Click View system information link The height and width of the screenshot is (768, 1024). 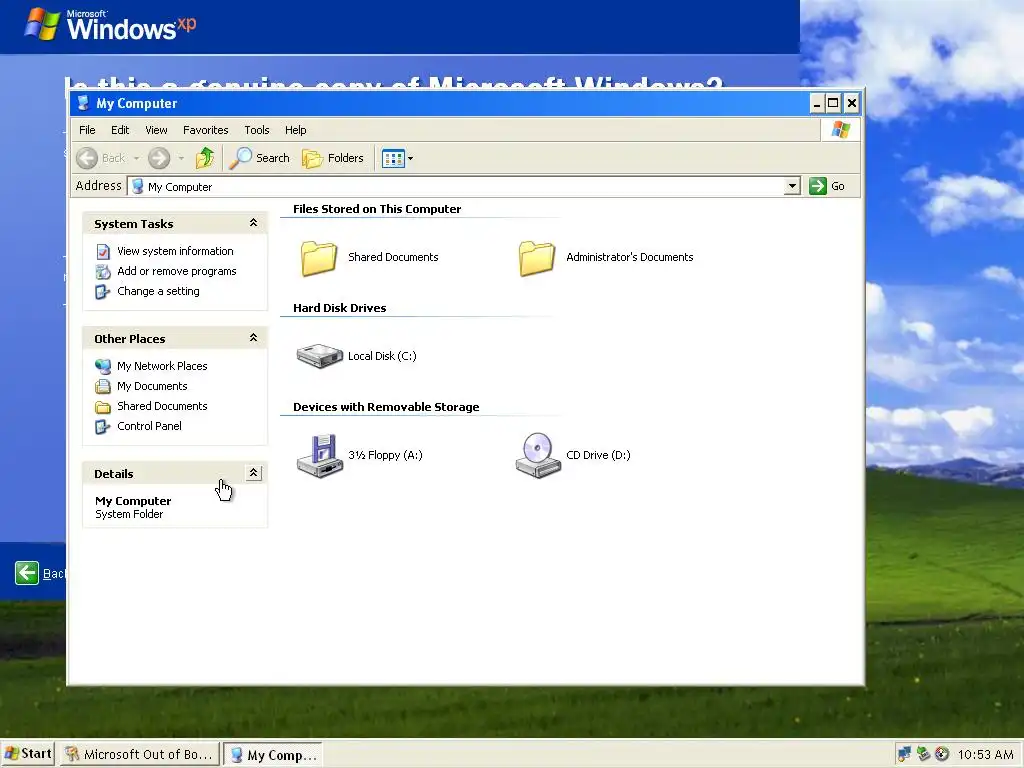[x=175, y=251]
